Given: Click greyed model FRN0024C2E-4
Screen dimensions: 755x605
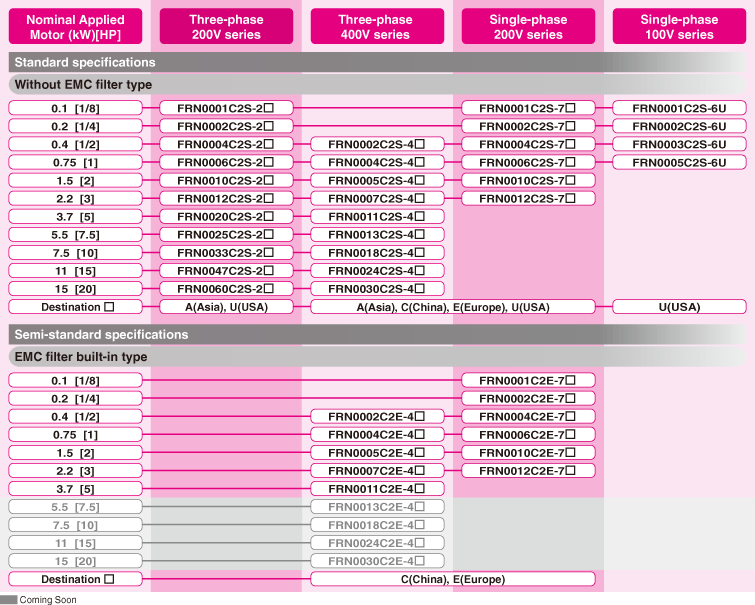Looking at the screenshot, I should click(x=377, y=543).
